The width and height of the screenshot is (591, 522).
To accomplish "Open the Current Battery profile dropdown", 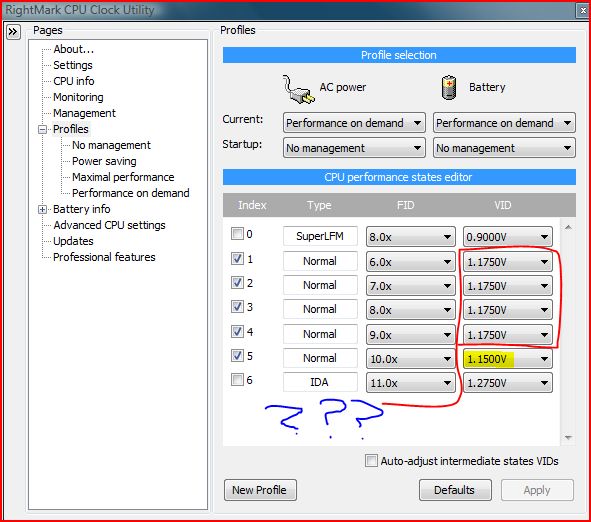I will pyautogui.click(x=504, y=123).
